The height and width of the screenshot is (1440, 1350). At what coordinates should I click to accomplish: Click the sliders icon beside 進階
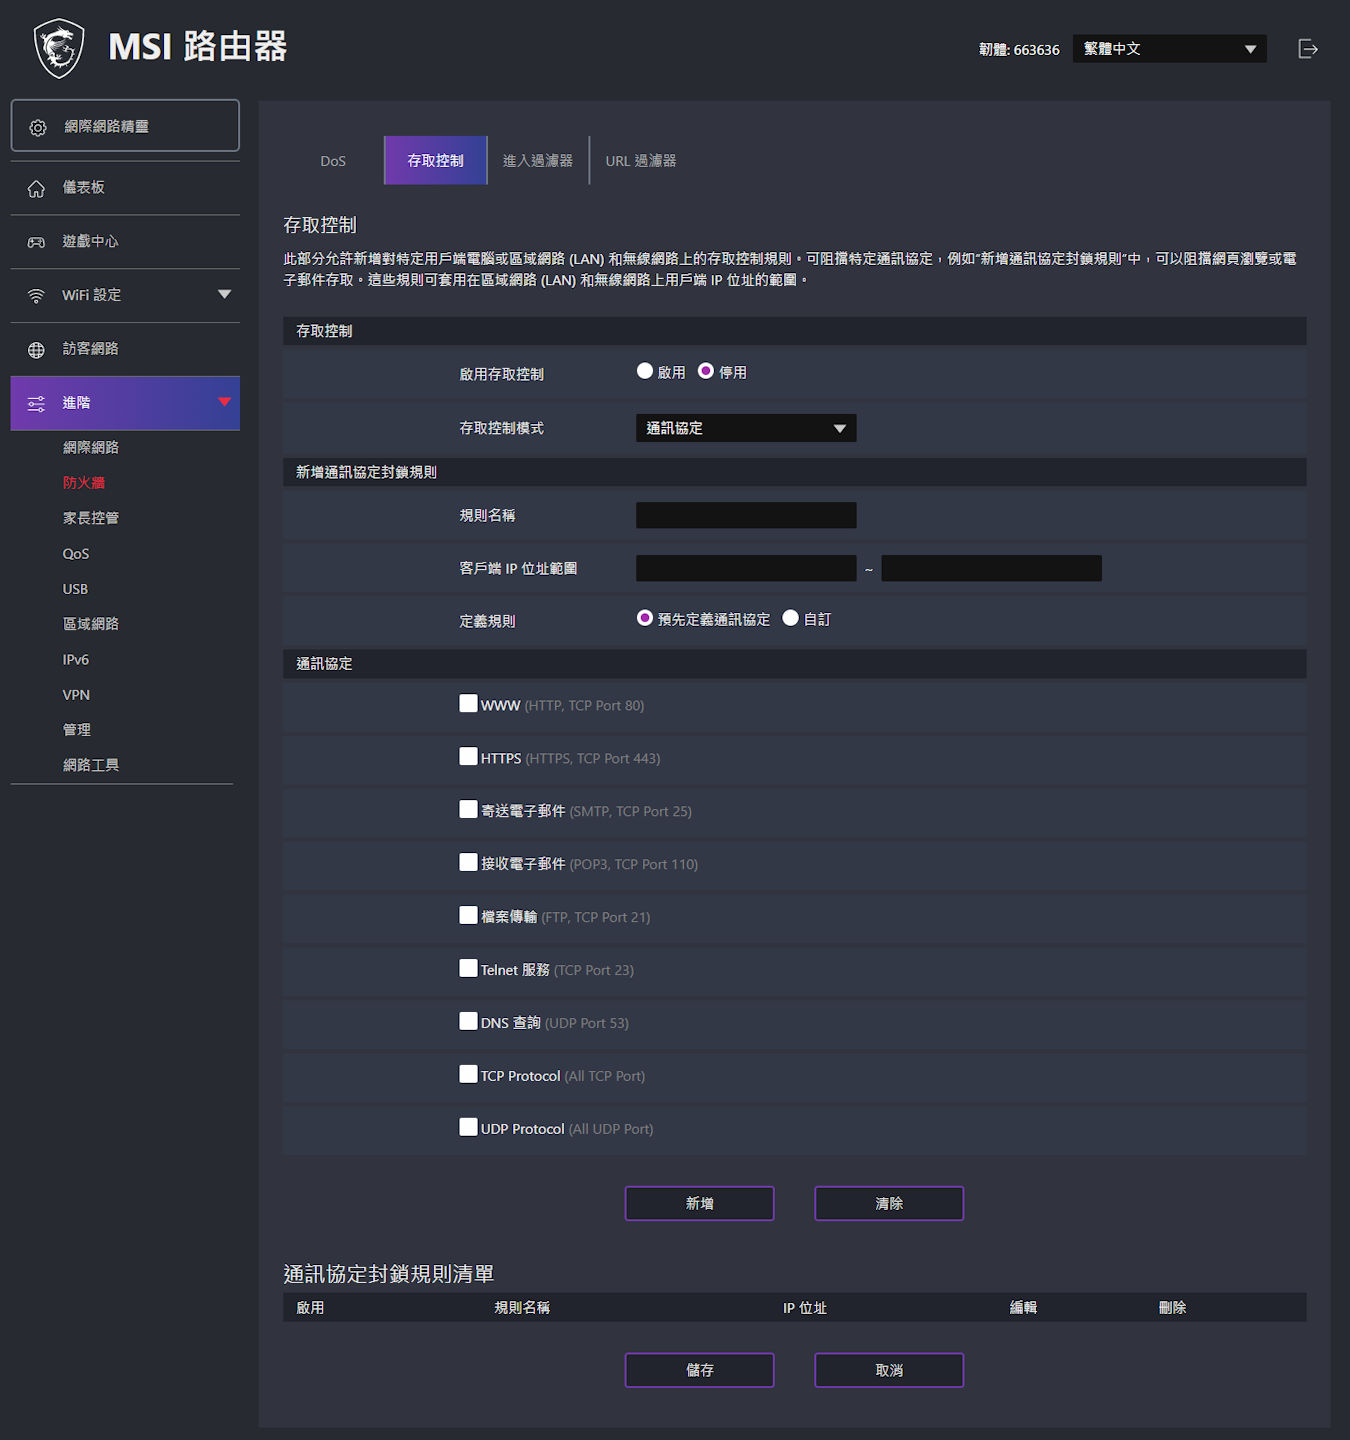pyautogui.click(x=36, y=404)
